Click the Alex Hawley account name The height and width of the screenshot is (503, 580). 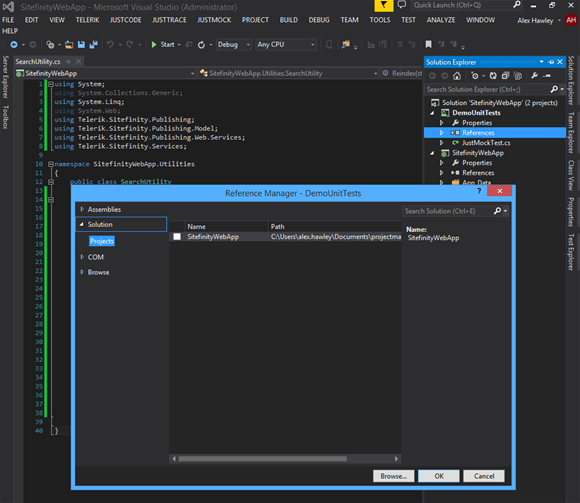click(x=535, y=20)
